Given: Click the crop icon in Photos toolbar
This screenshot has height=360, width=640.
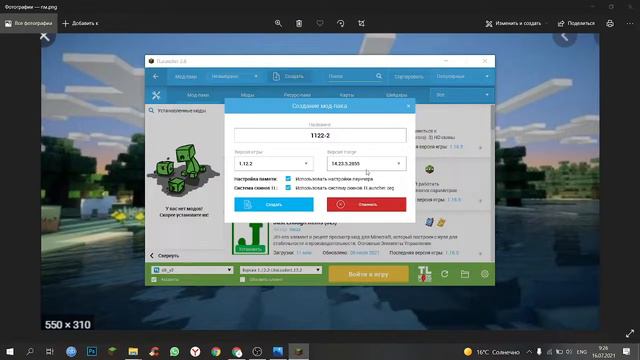Looking at the screenshot, I should coord(362,23).
